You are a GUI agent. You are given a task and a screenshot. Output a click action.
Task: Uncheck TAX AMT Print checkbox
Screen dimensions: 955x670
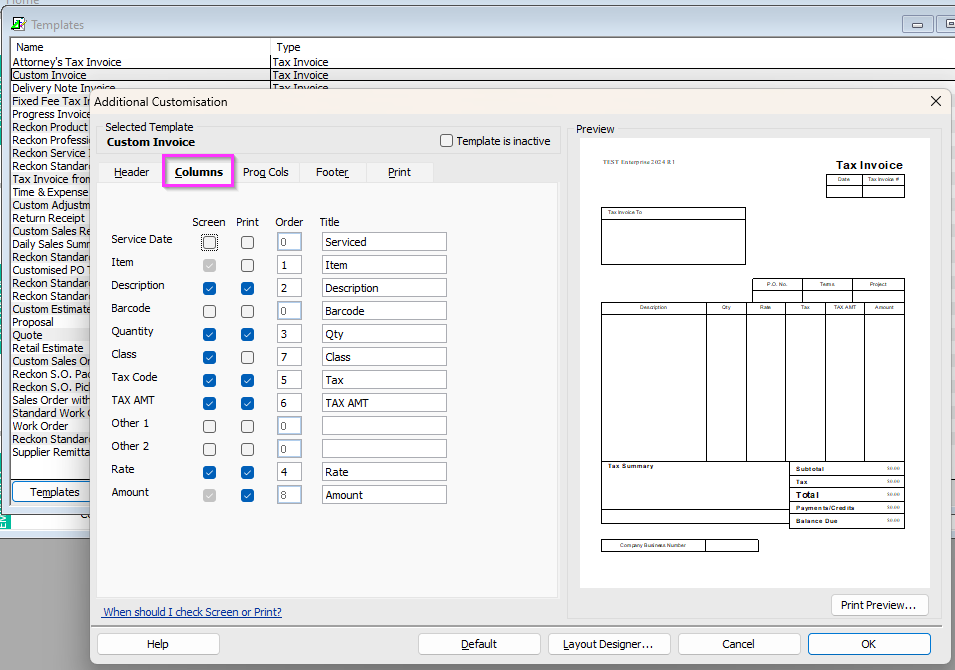(247, 403)
